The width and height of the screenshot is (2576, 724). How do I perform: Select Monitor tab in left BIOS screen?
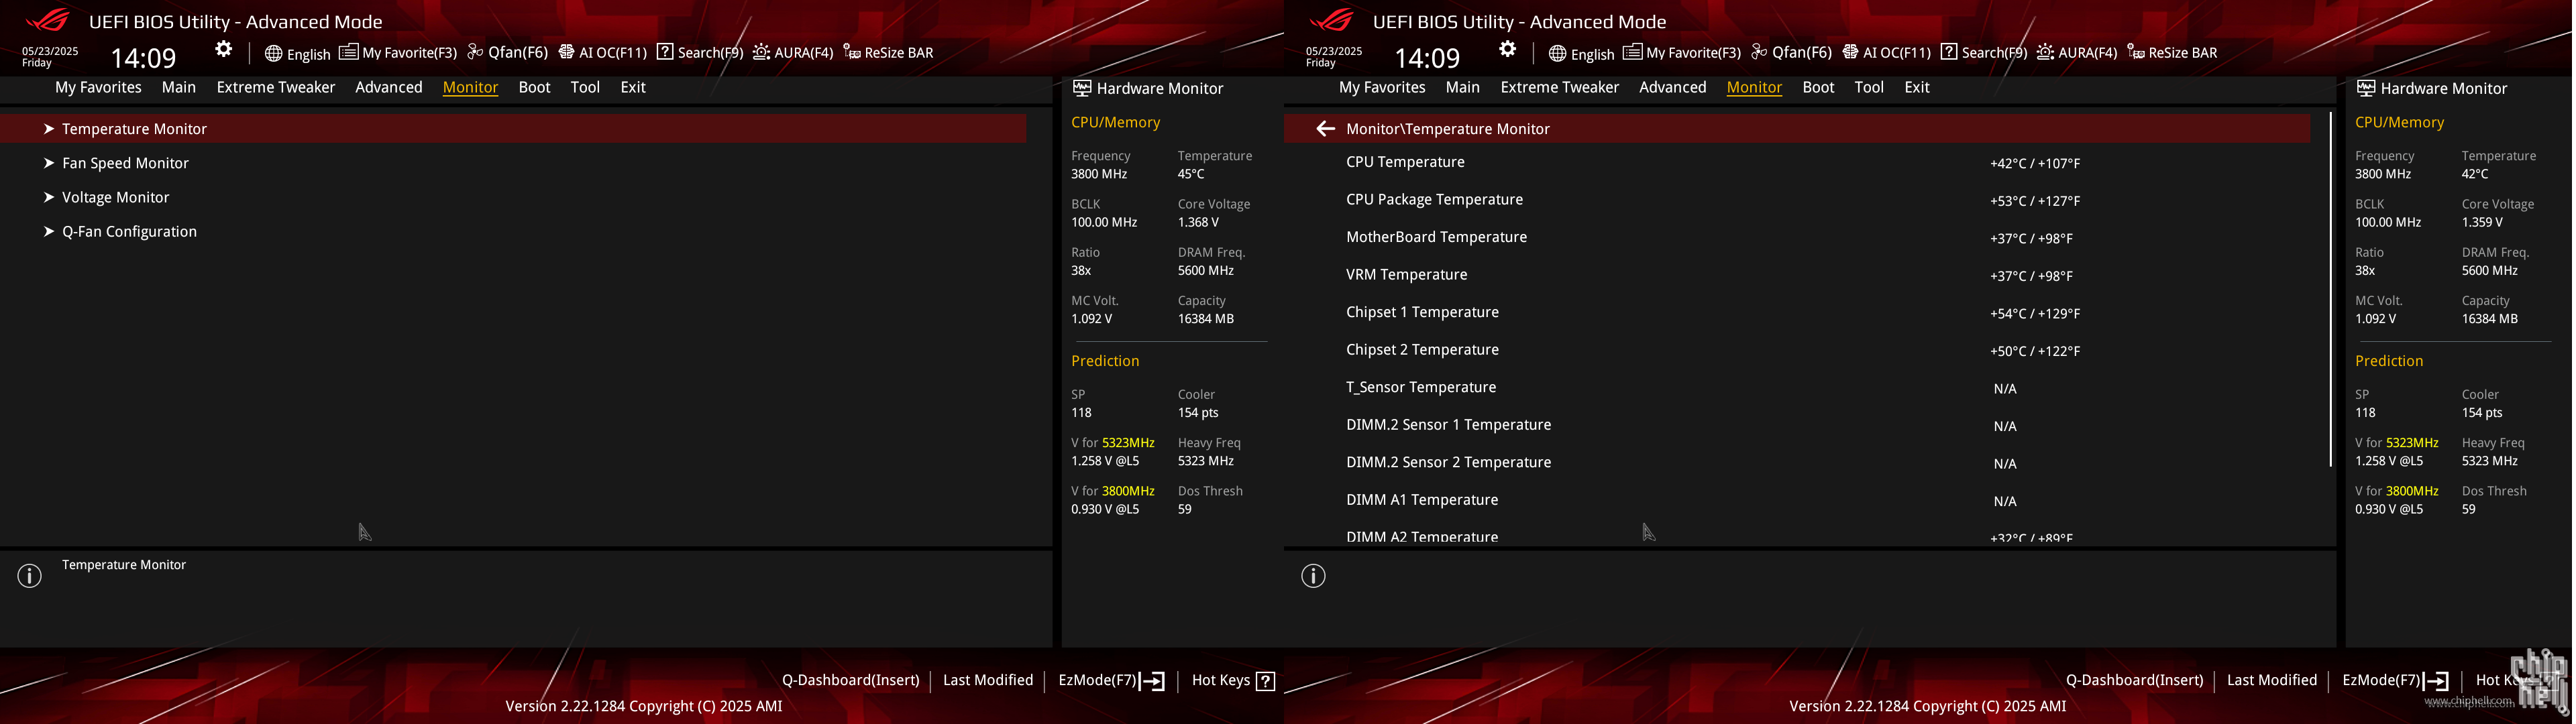470,87
